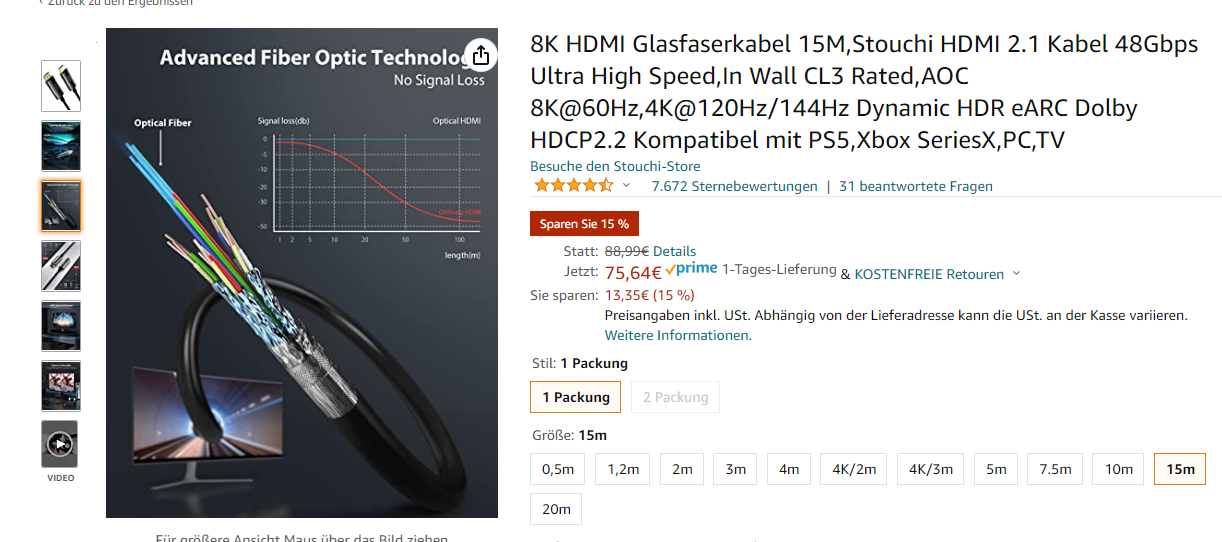Viewport: 1222px width, 542px height.
Task: Choose the 1 Packung style option
Action: [576, 397]
